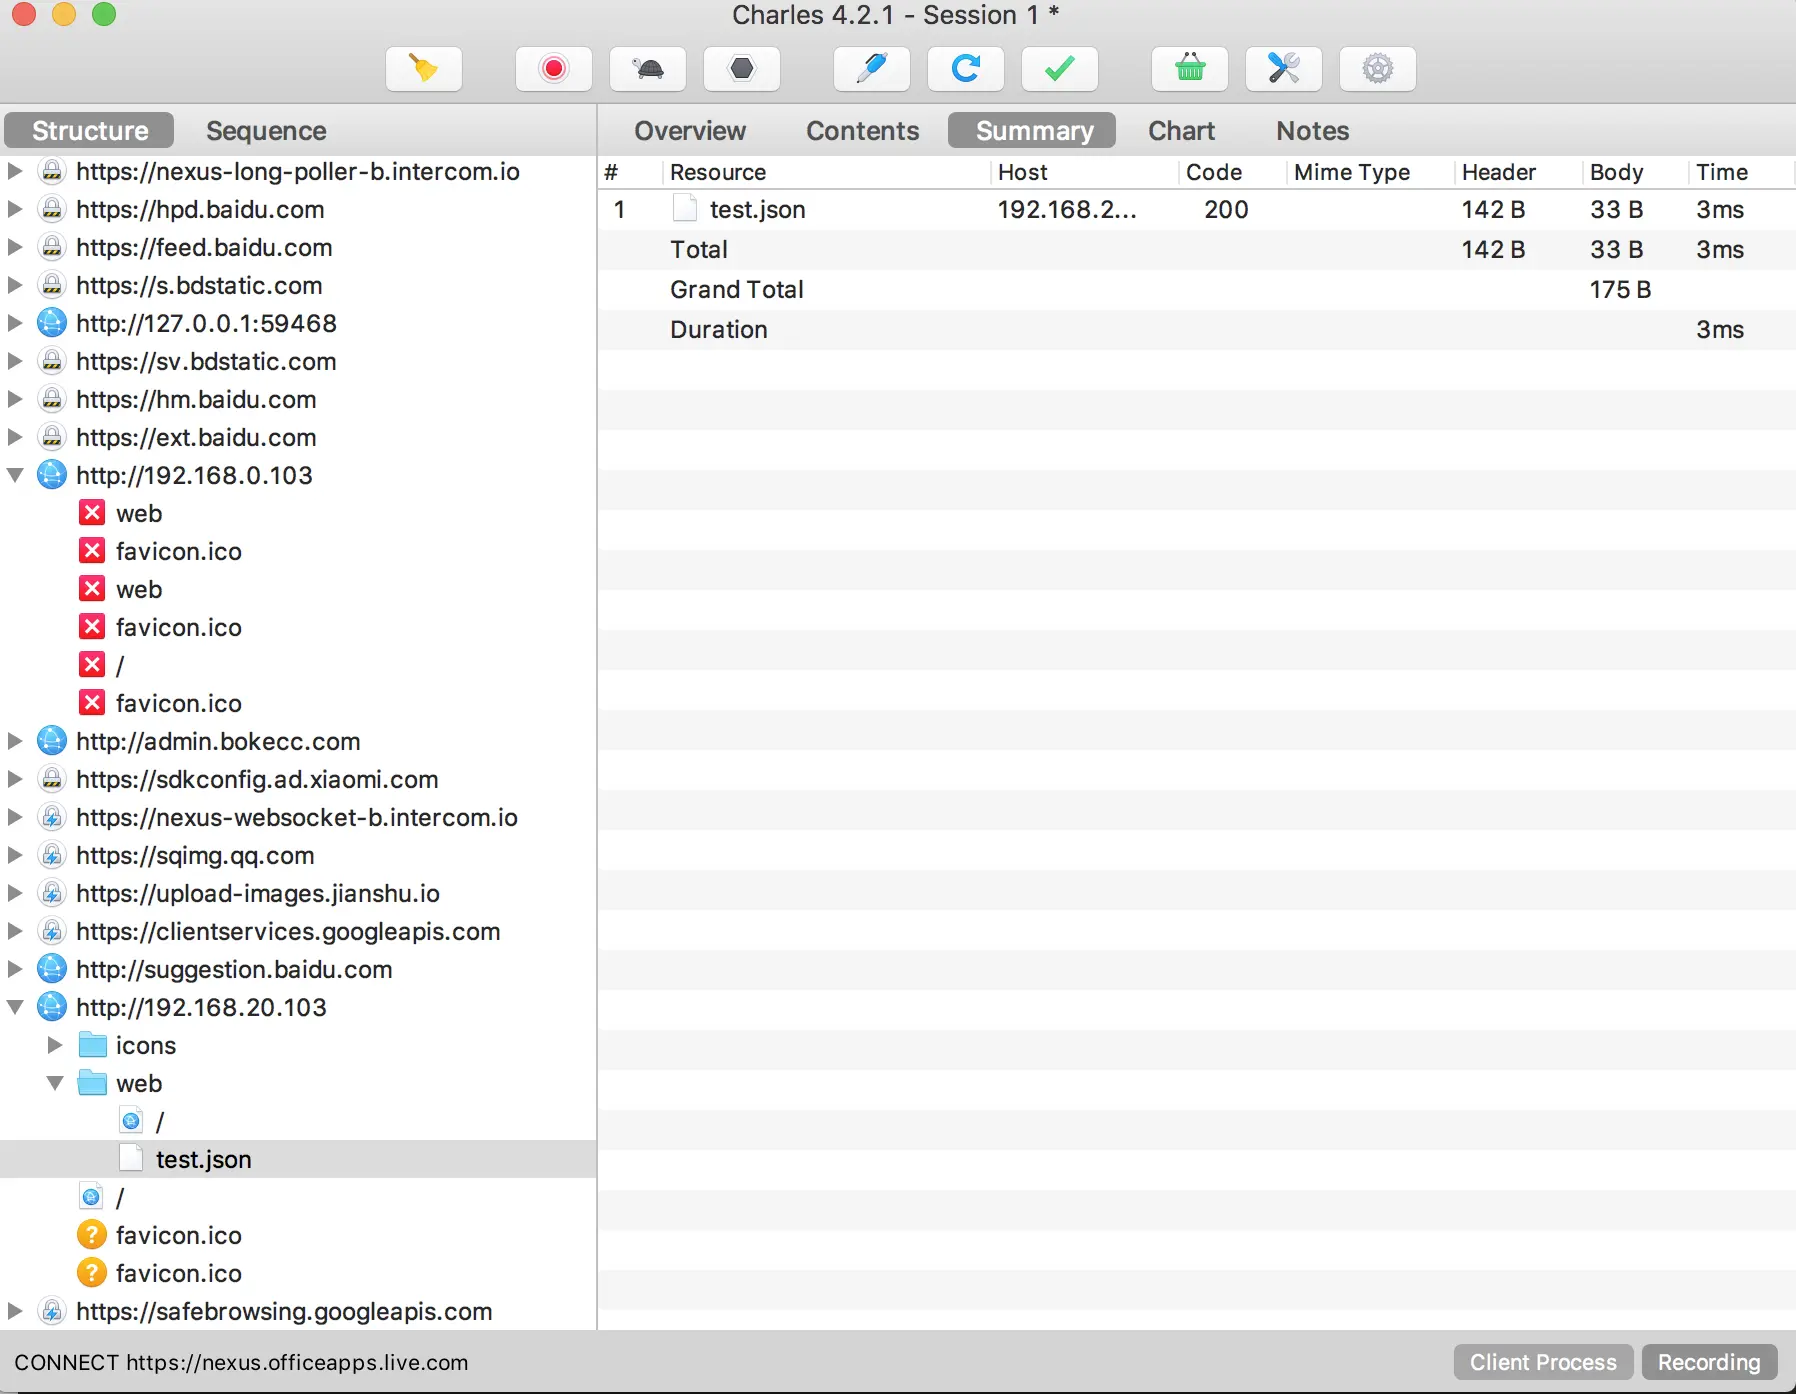
Task: Expand the https://s.bdstatic.com node
Action: click(x=15, y=285)
